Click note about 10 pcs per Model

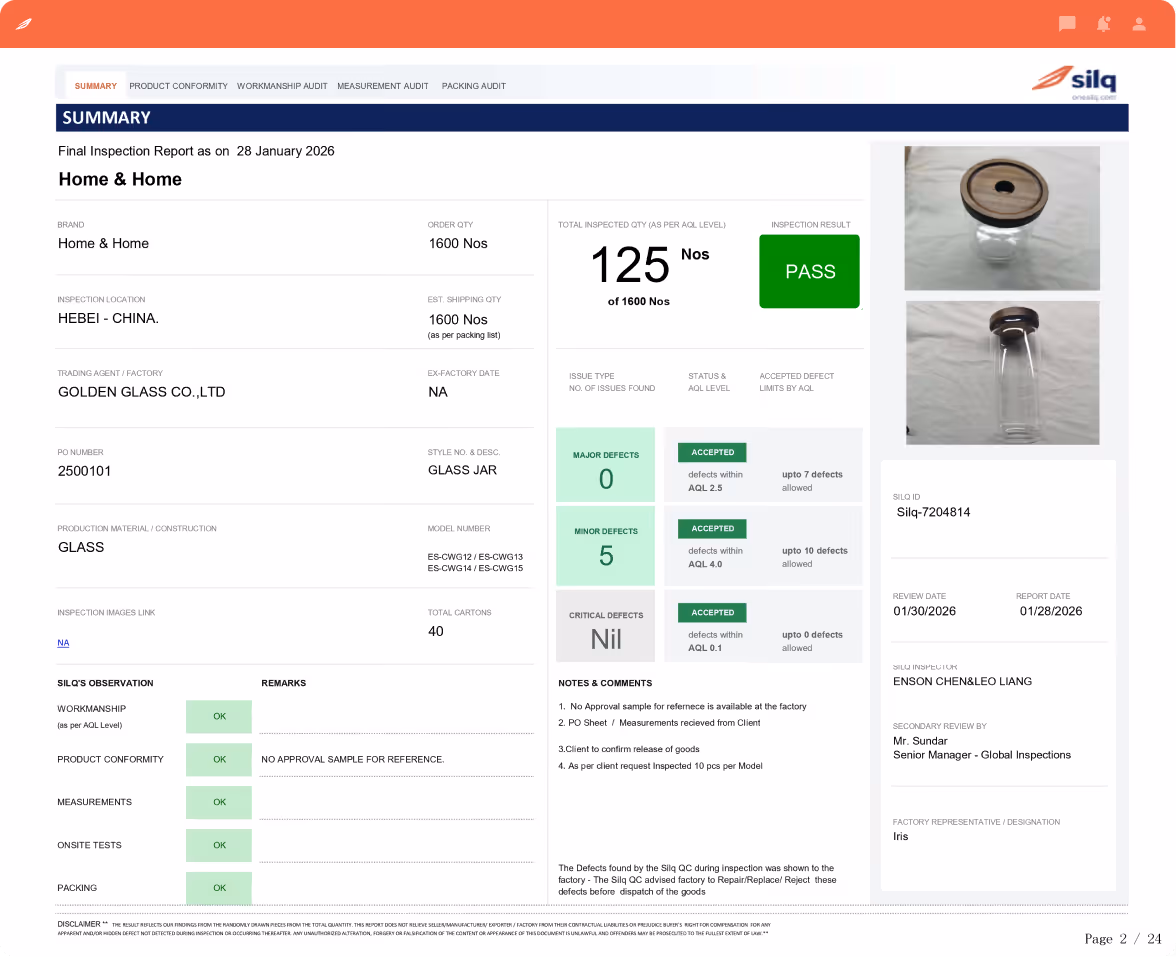660,766
